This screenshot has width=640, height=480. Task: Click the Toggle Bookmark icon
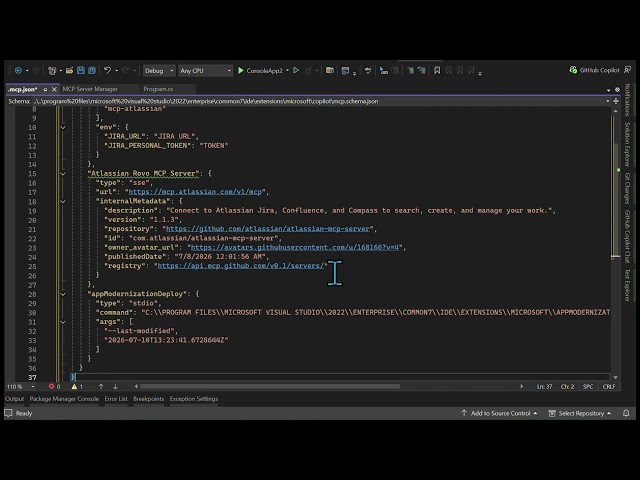point(437,71)
